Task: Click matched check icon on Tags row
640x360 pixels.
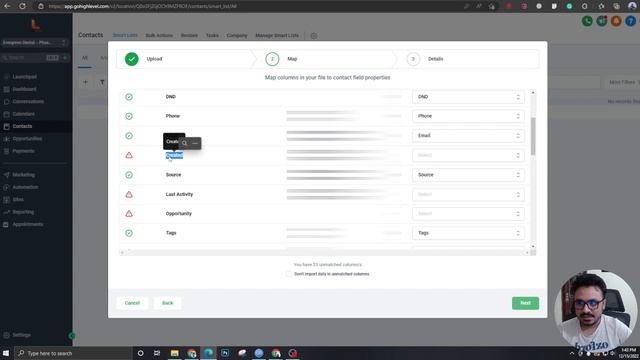Action: pyautogui.click(x=129, y=233)
